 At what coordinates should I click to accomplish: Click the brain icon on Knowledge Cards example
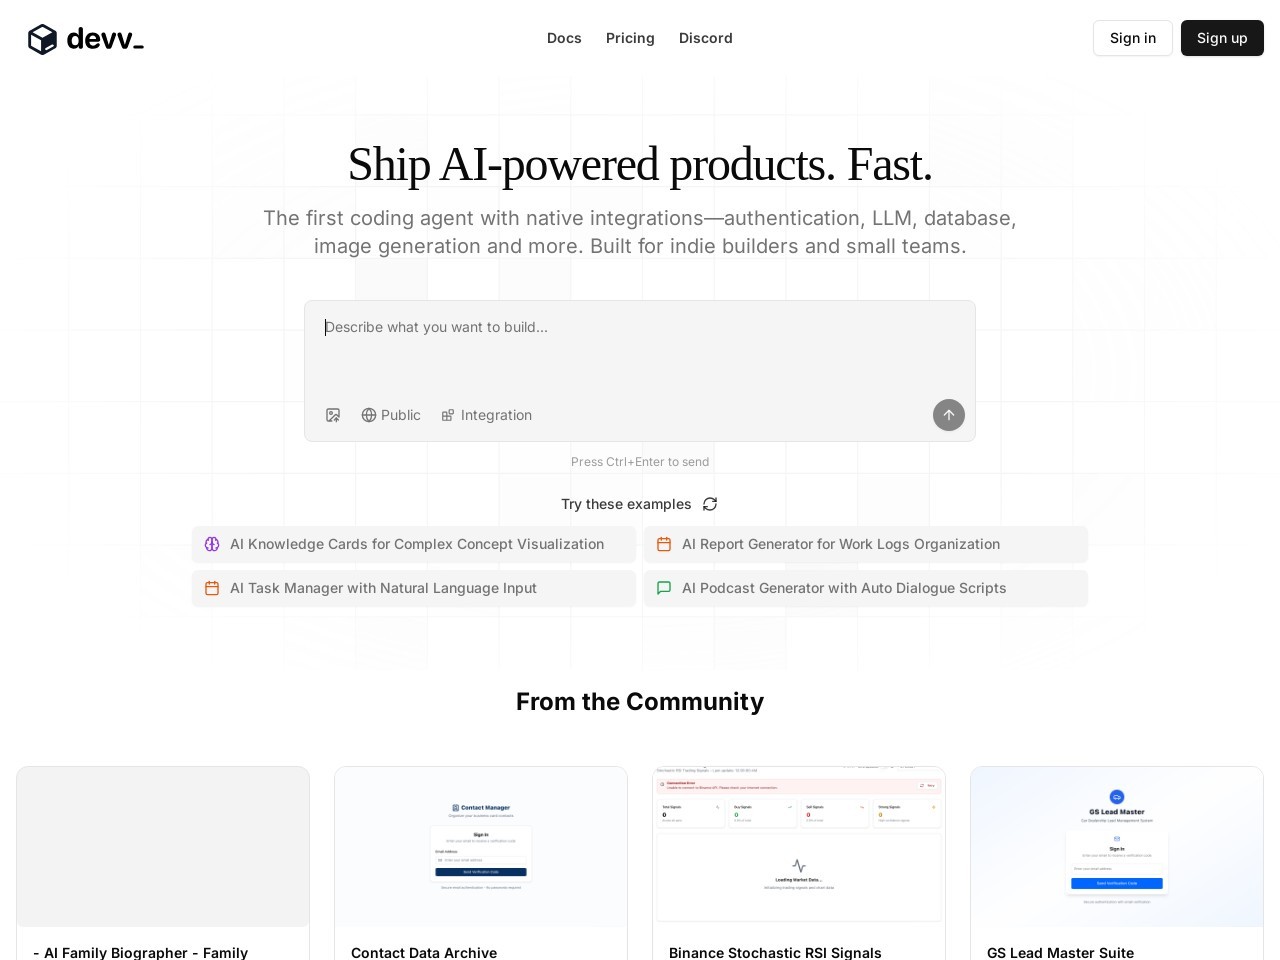(x=212, y=544)
